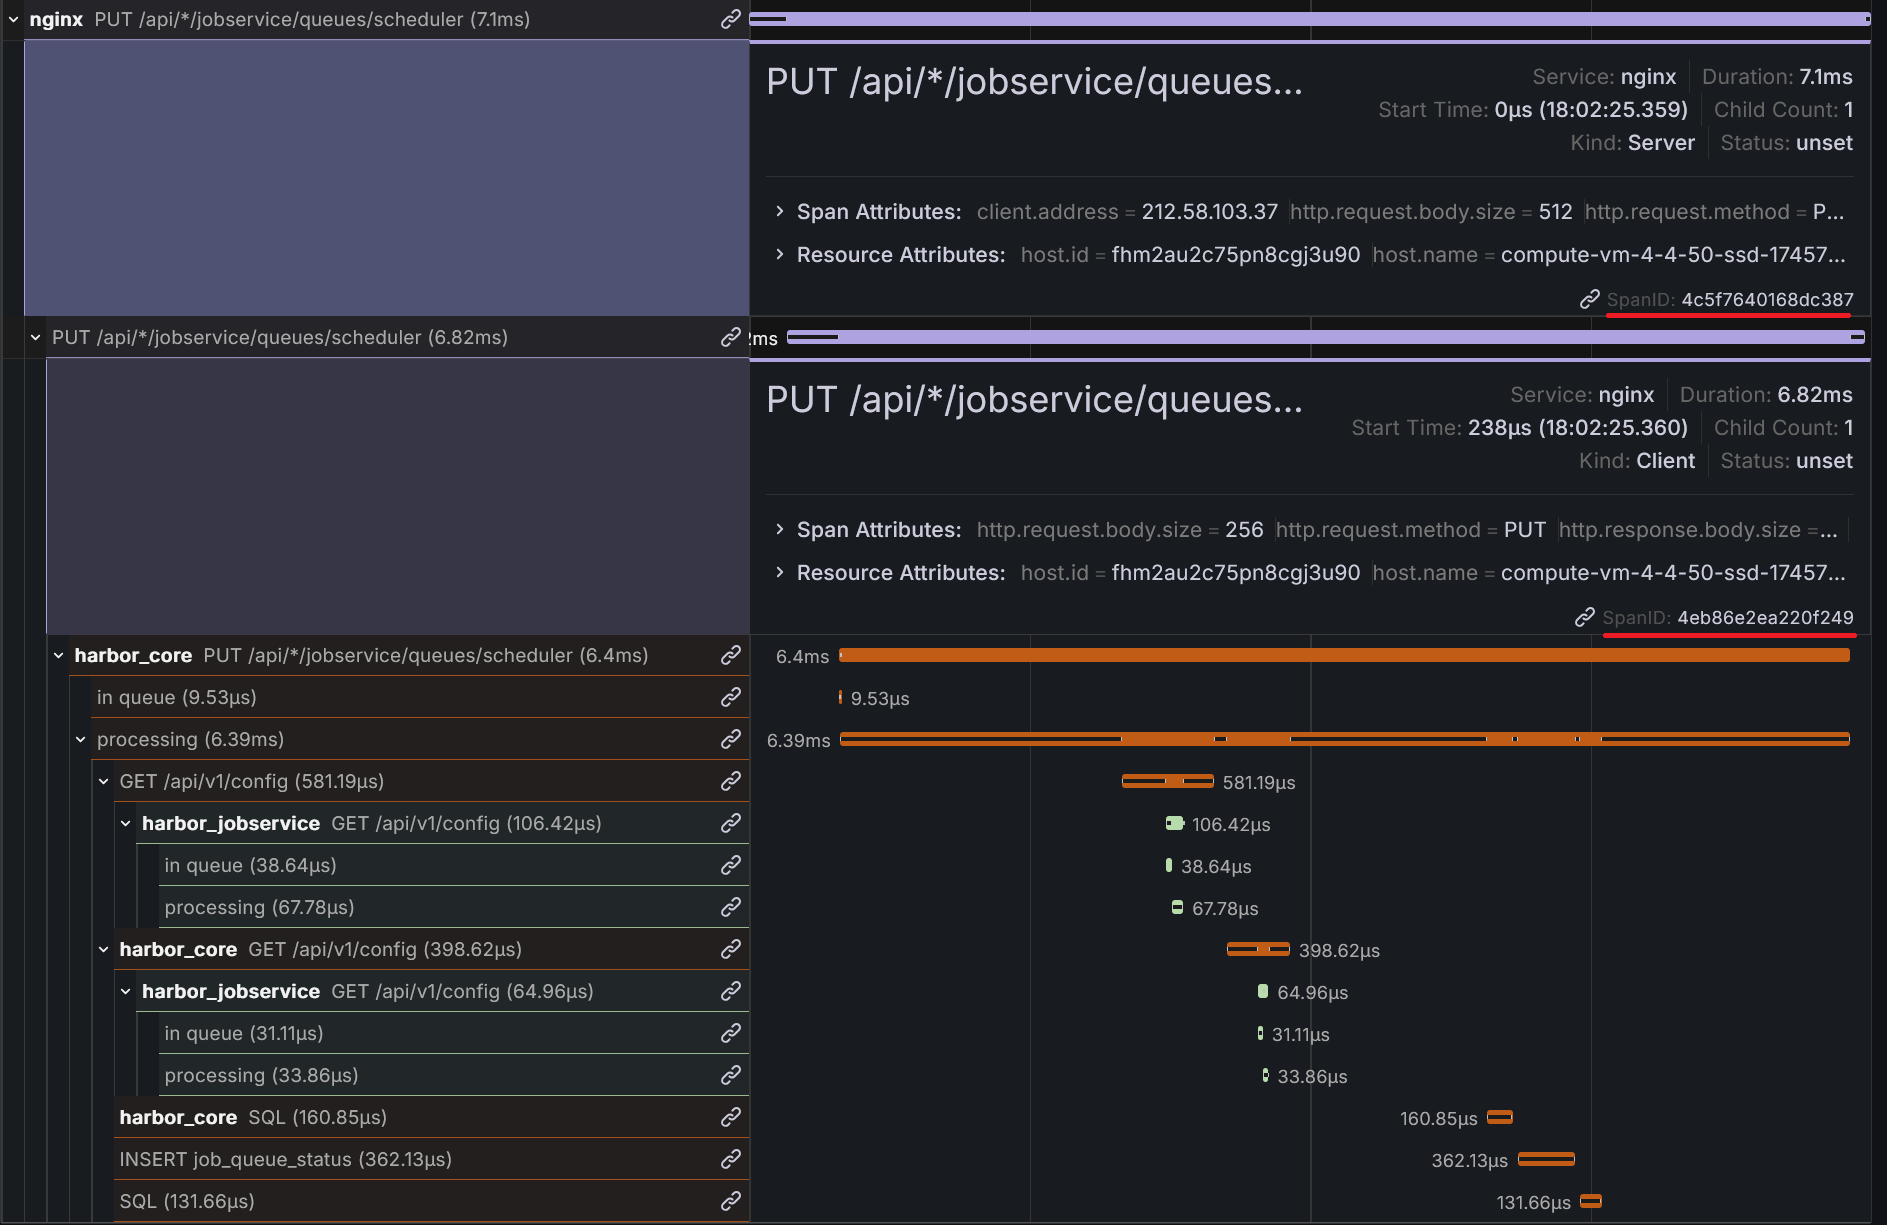Select the SQL (131.66µs) span row

400,1201
